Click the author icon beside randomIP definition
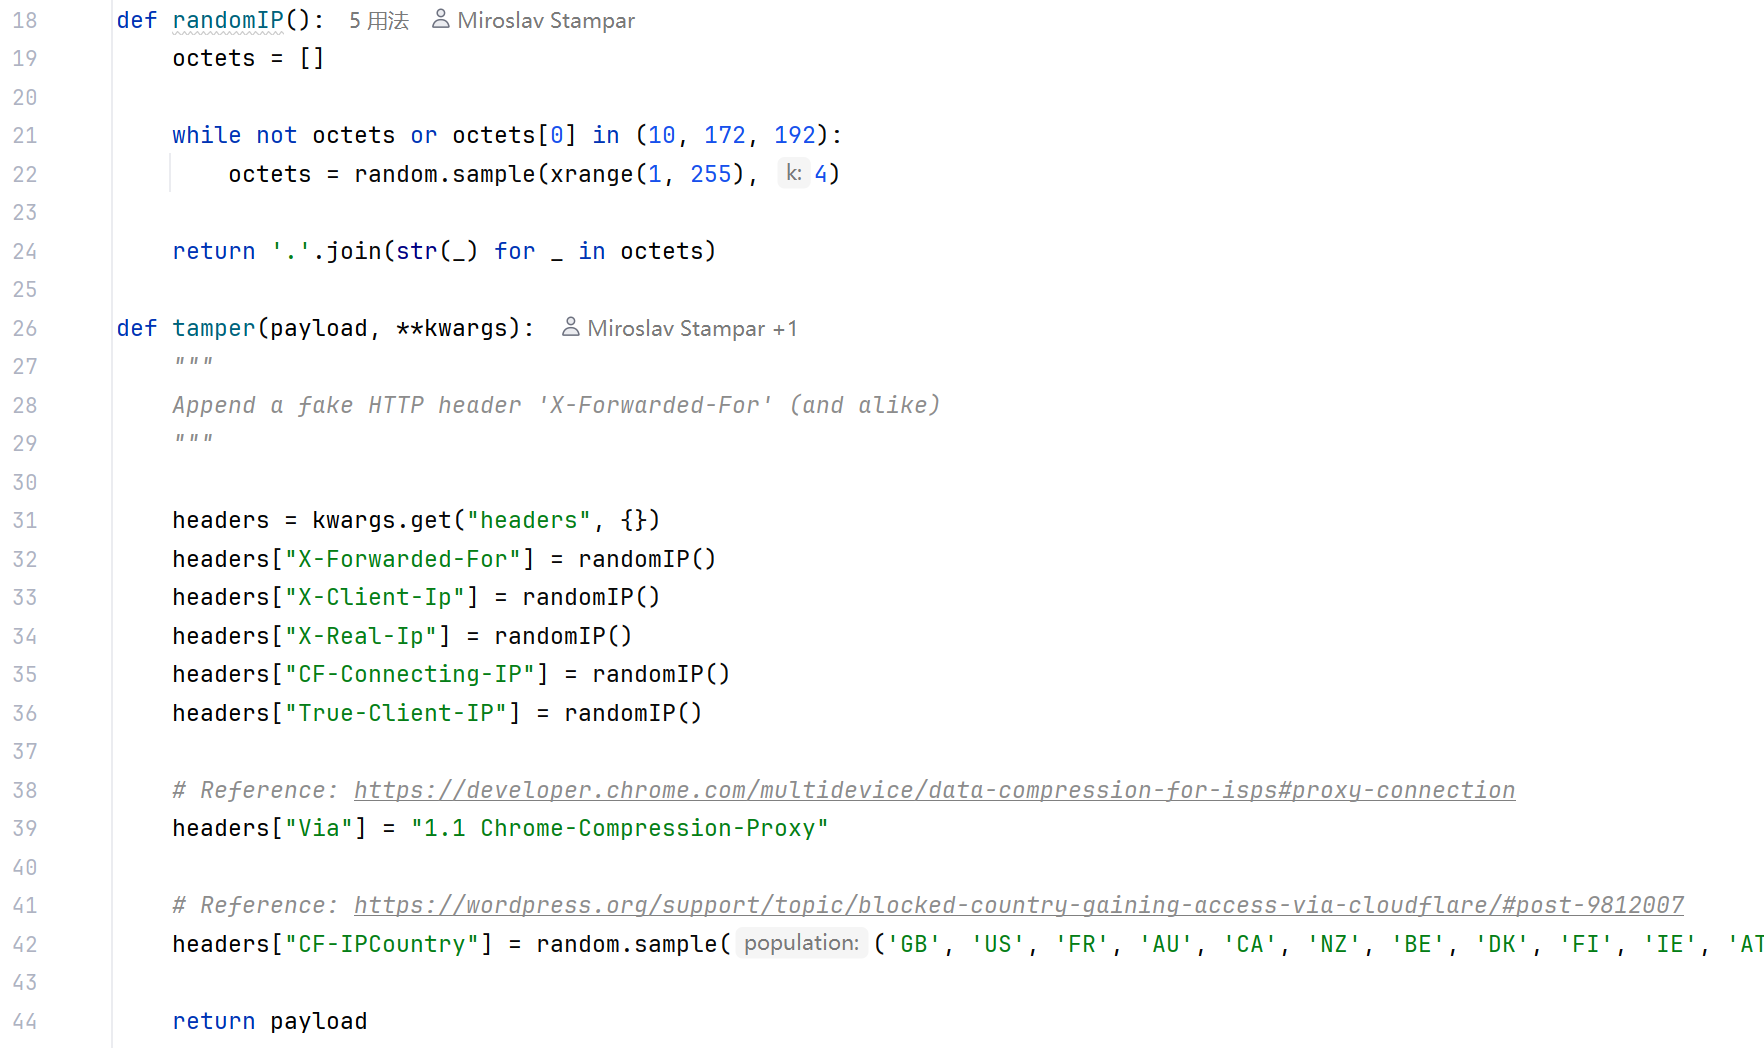 440,19
